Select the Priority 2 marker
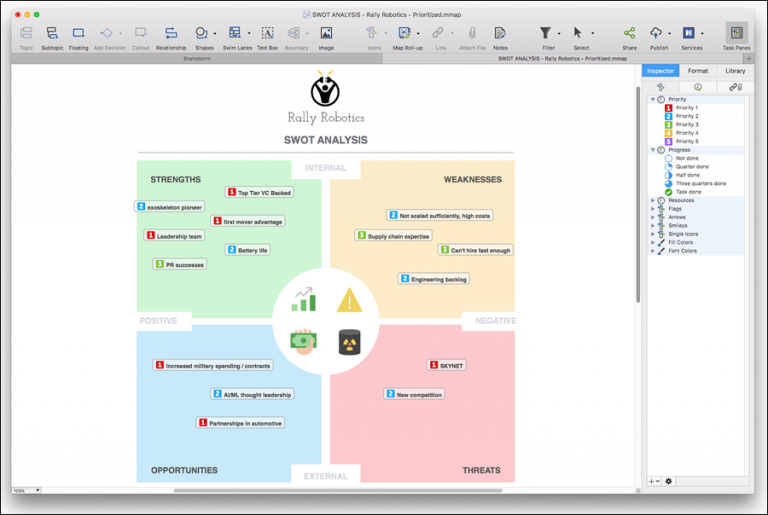Viewport: 768px width, 515px height. 681,116
